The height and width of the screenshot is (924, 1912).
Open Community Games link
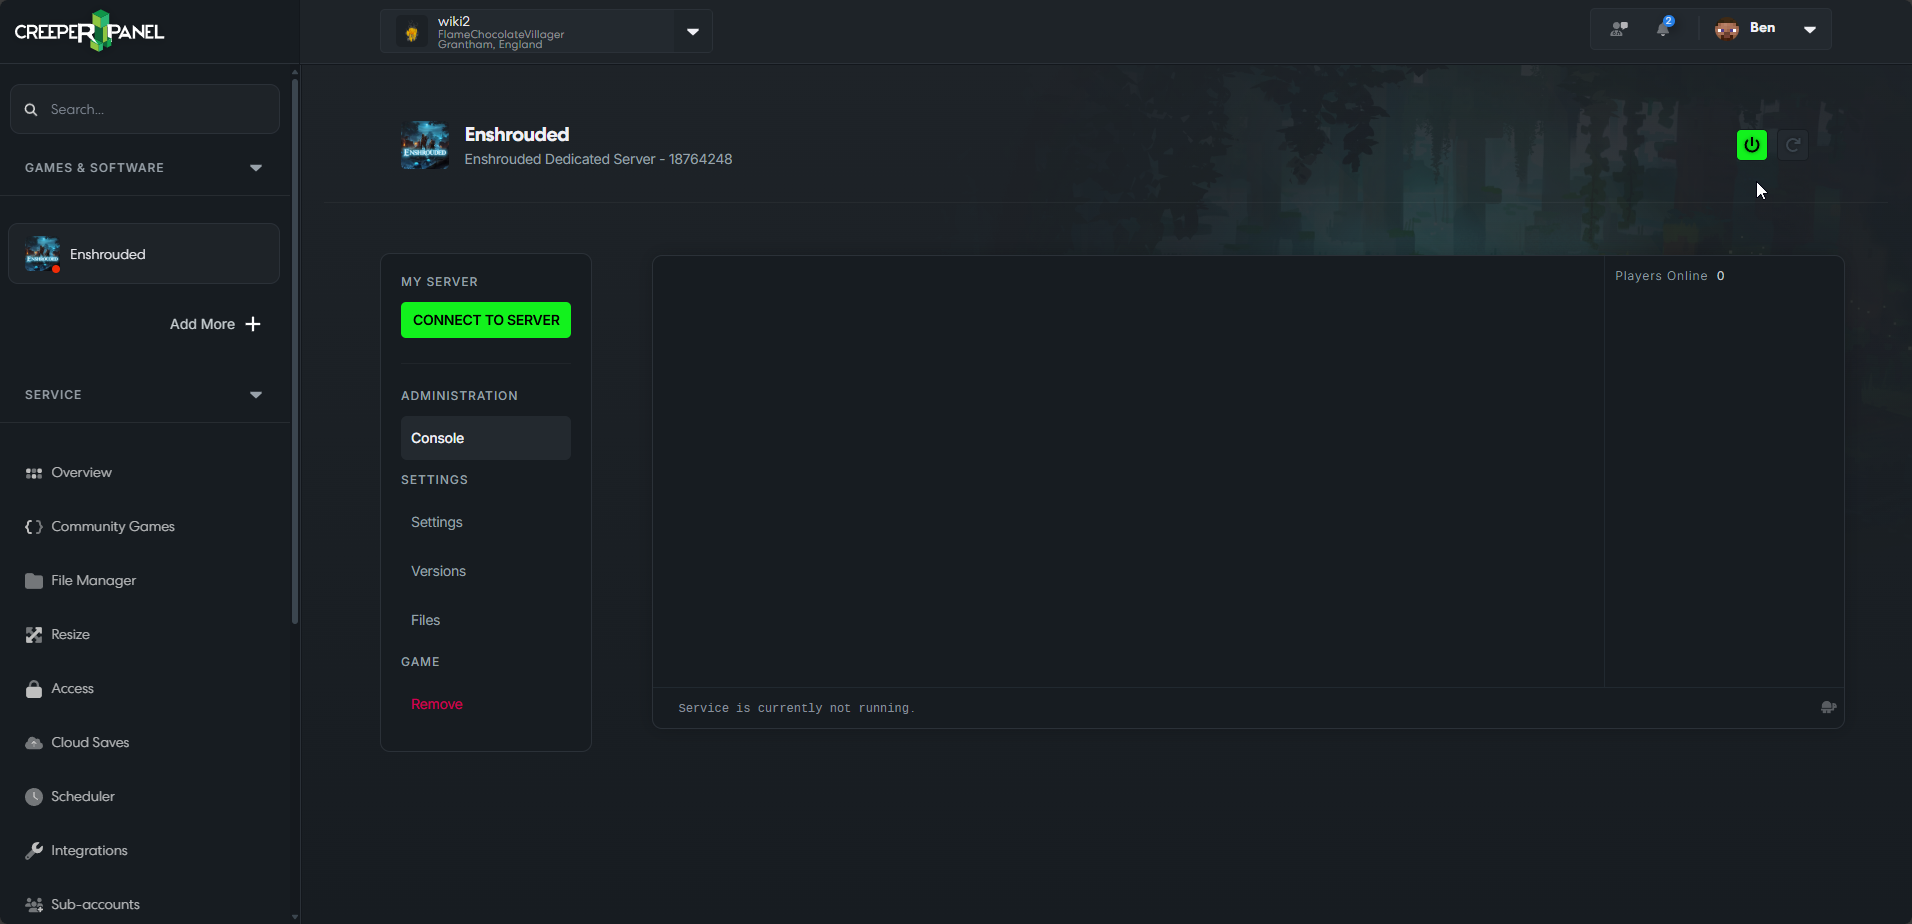pyautogui.click(x=113, y=527)
